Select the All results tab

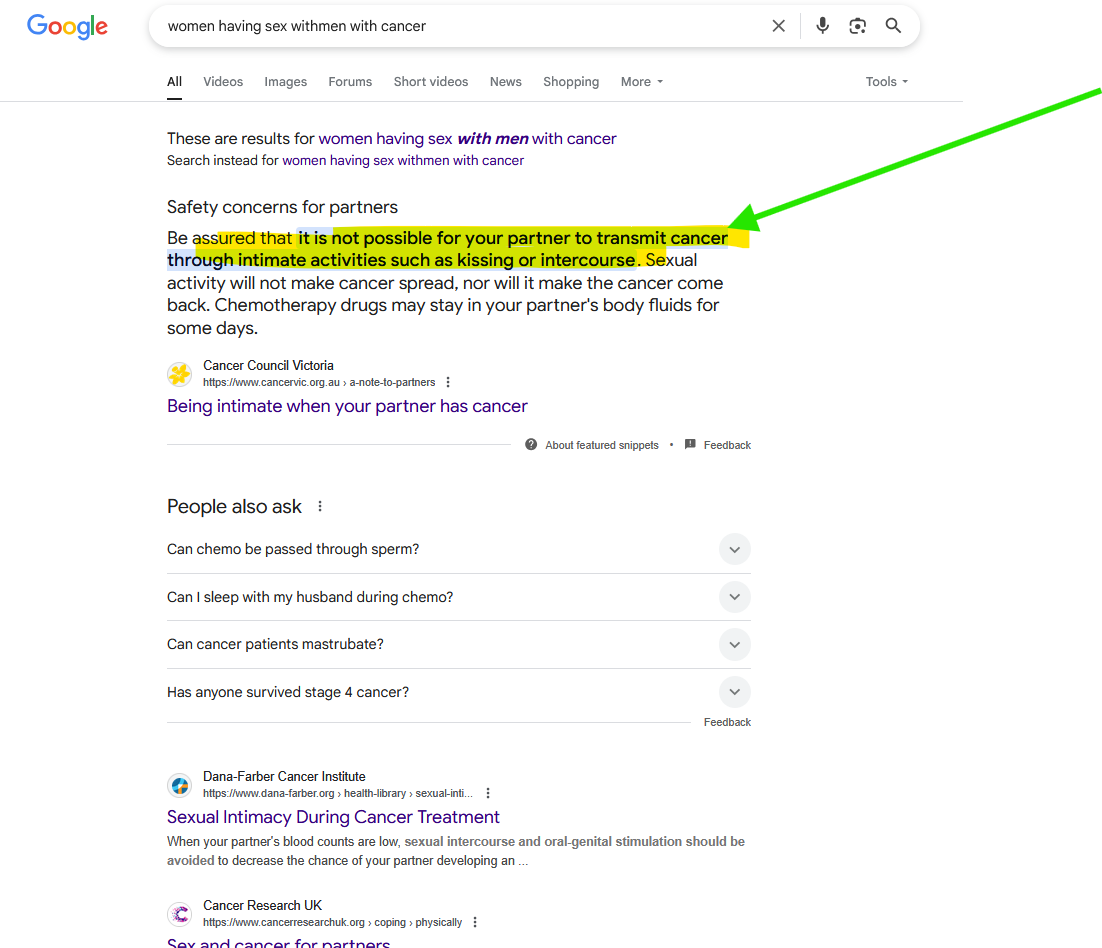click(174, 82)
